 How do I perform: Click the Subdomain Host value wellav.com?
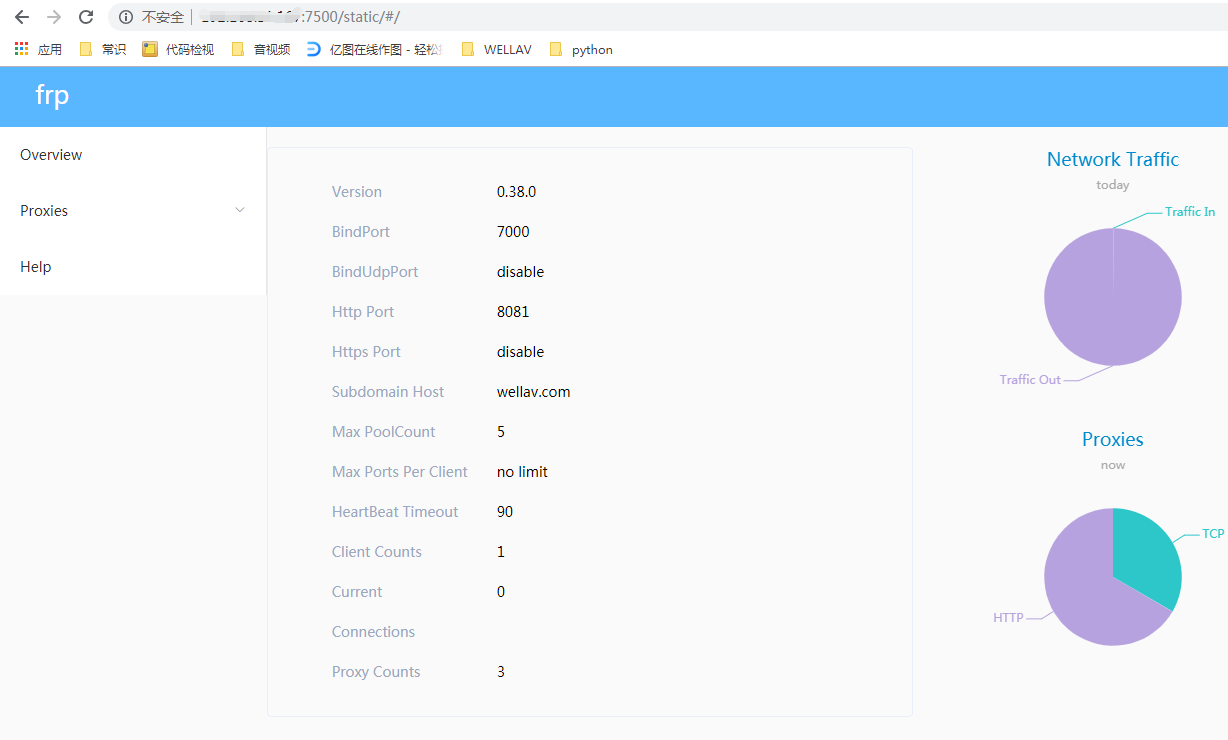coord(533,392)
